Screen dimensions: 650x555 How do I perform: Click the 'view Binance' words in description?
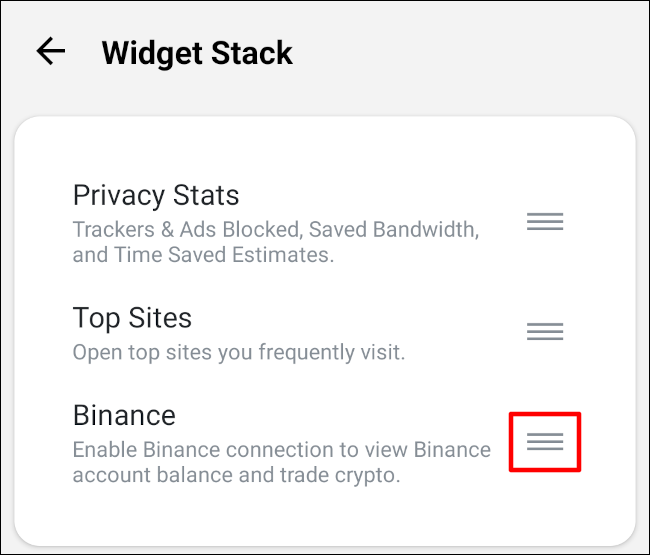[427, 450]
